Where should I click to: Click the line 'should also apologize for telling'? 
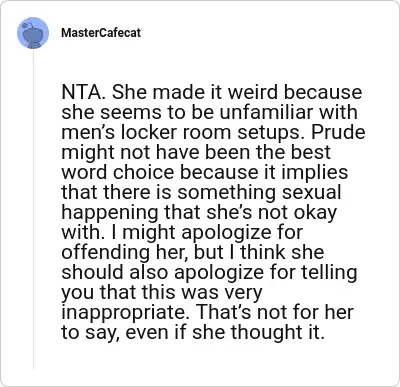coord(209,273)
